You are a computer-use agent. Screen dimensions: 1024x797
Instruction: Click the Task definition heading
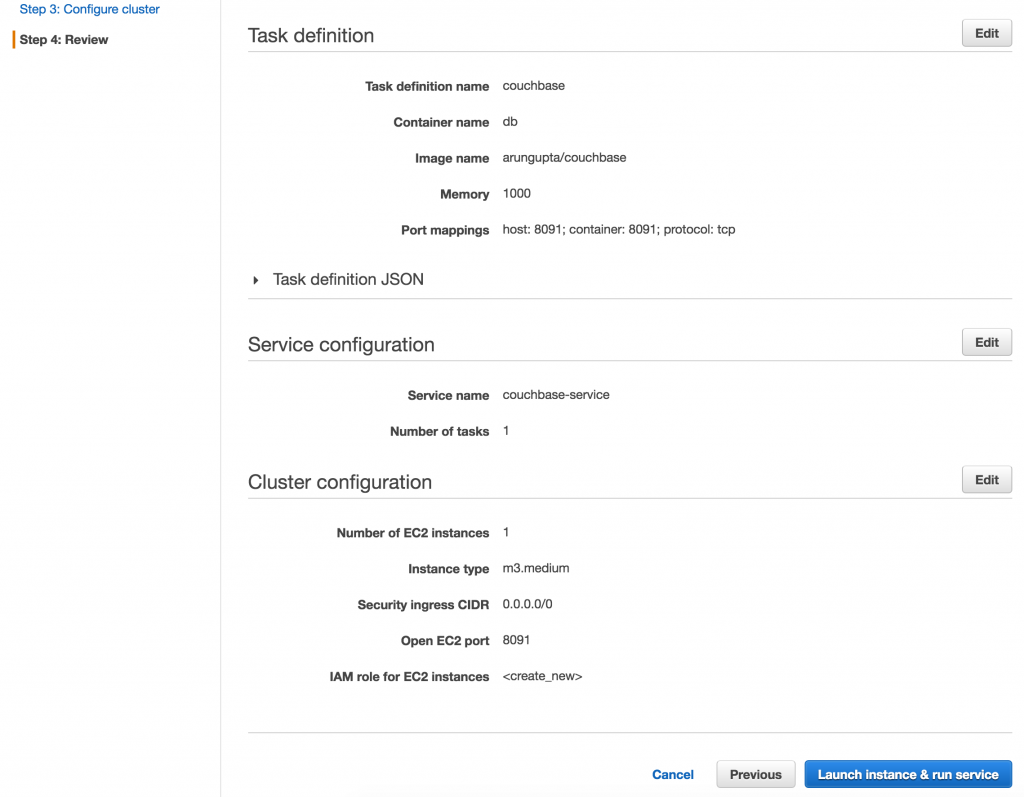[x=311, y=35]
